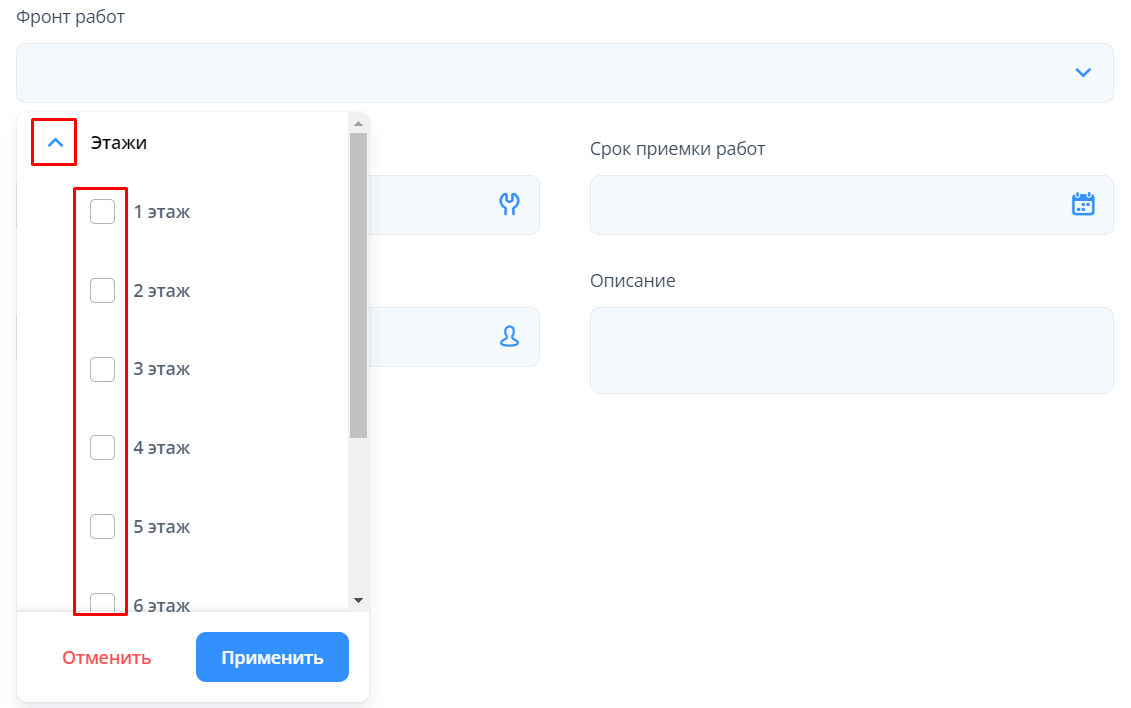This screenshot has width=1131, height=708.
Task: Toggle the 5 этаж checkbox
Action: (x=102, y=526)
